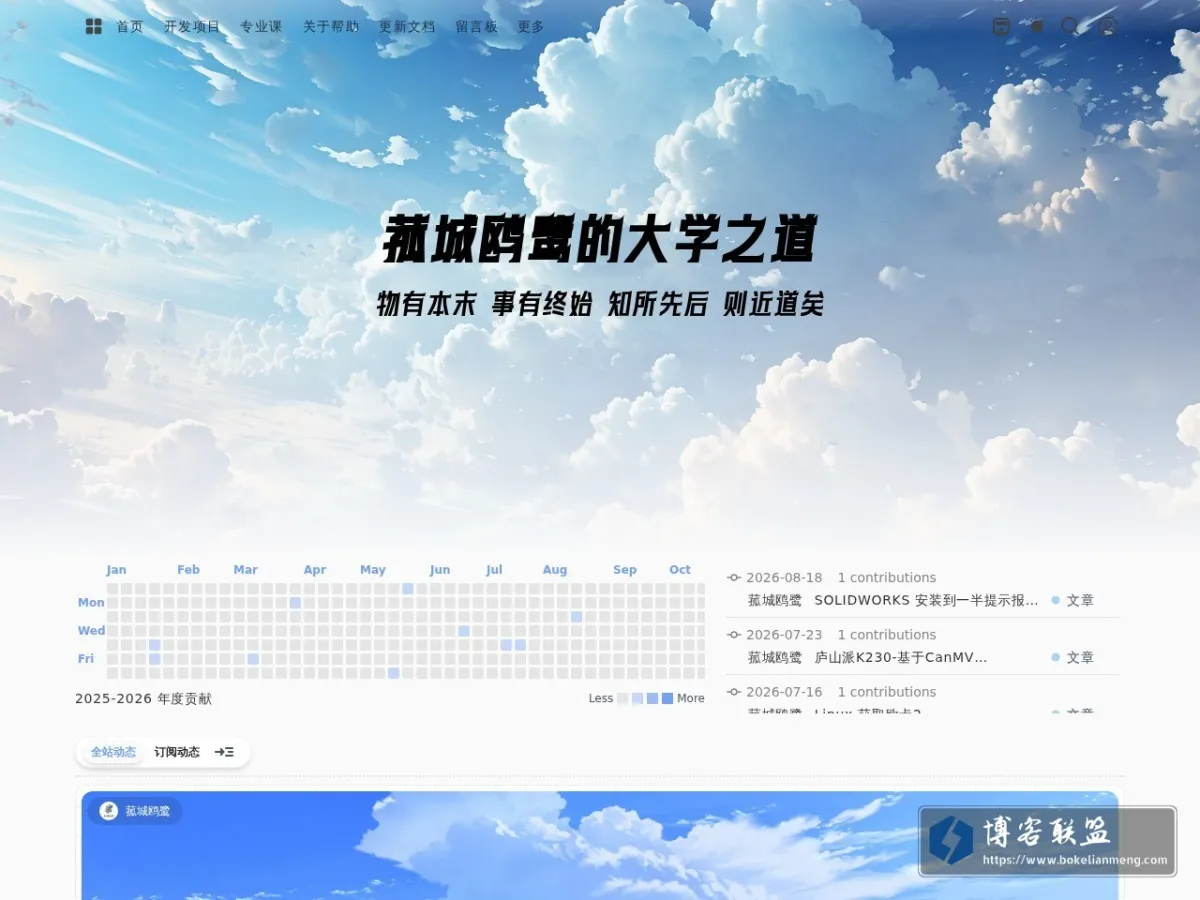Click the Fri weekday label
Image resolution: width=1200 pixels, height=900 pixels.
86,658
